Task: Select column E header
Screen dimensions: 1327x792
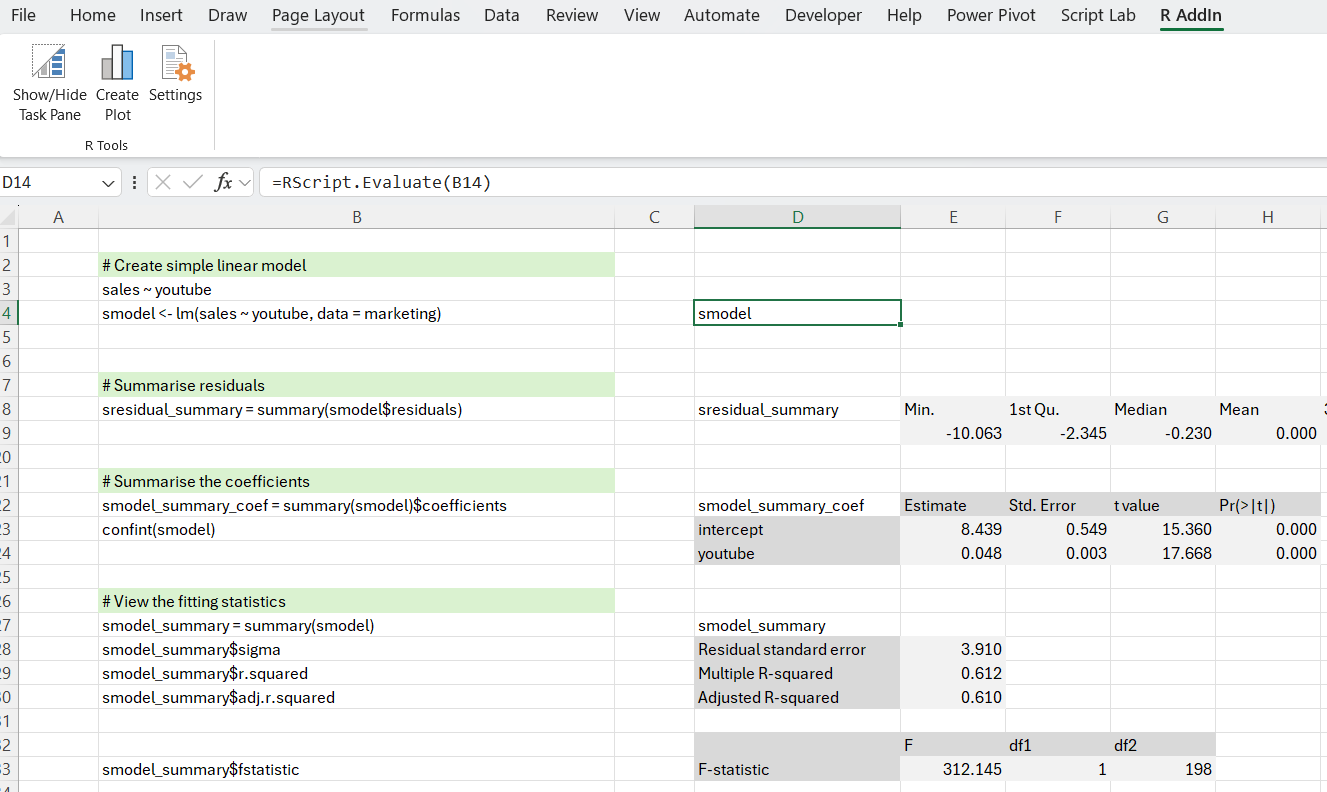Action: click(x=953, y=217)
